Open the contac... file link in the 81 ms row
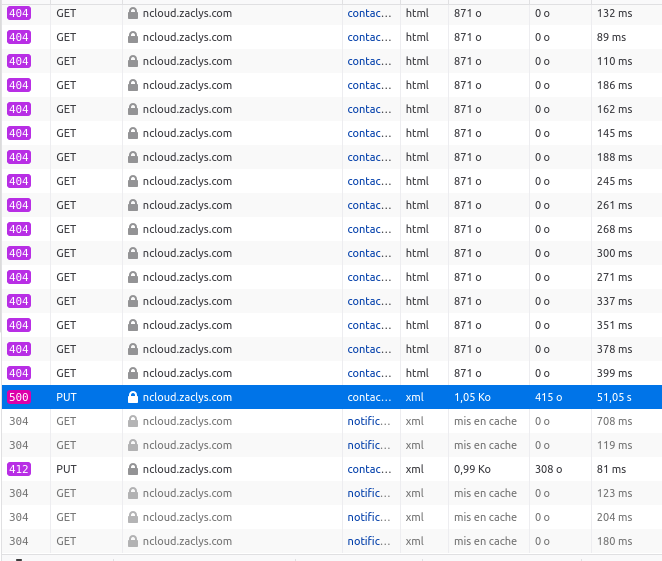The width and height of the screenshot is (662, 561). tap(369, 469)
